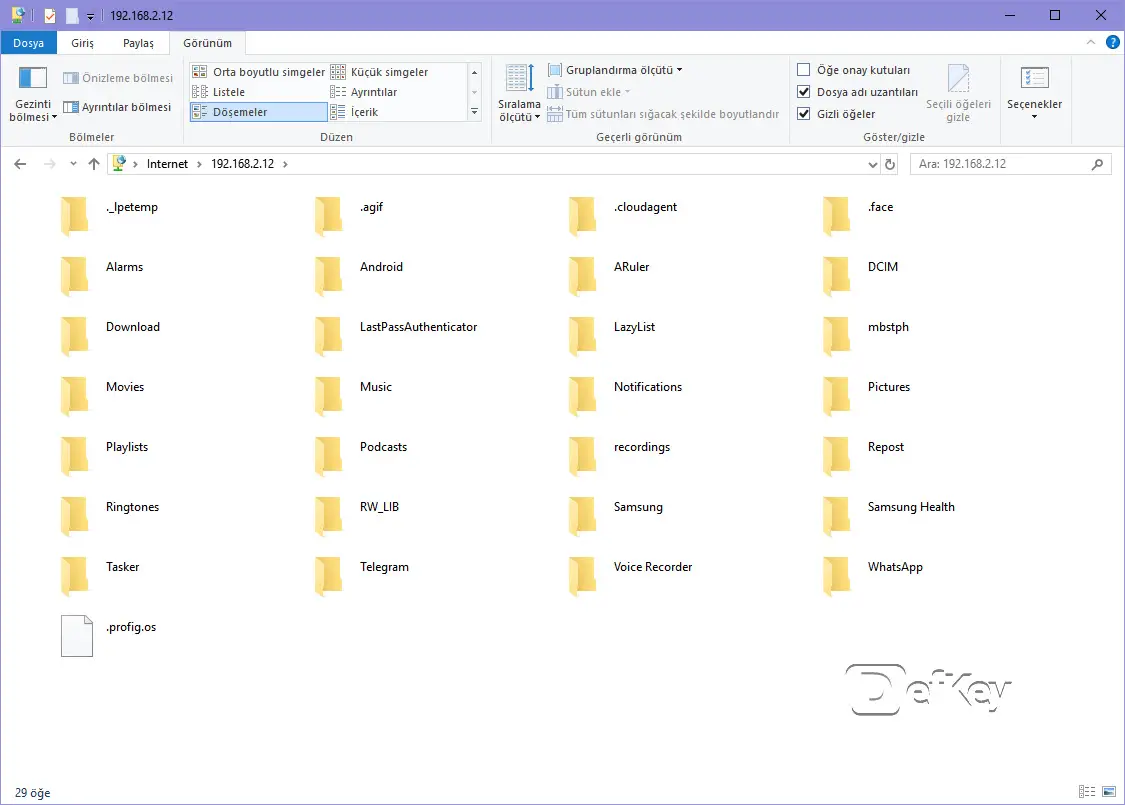
Task: Open the Gezinti bölmesi navigation pane menu
Action: 32,95
